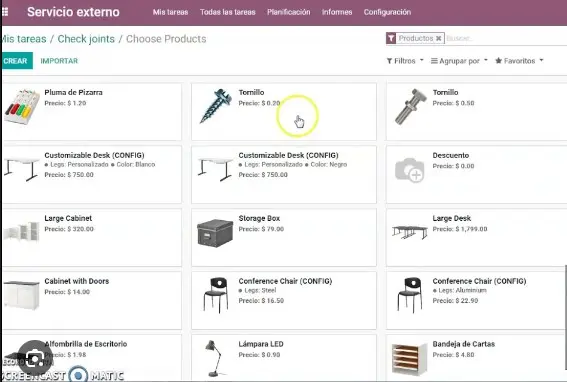Image resolution: width=567 pixels, height=382 pixels.
Task: Select the Storage Box product image
Action: 215,233
